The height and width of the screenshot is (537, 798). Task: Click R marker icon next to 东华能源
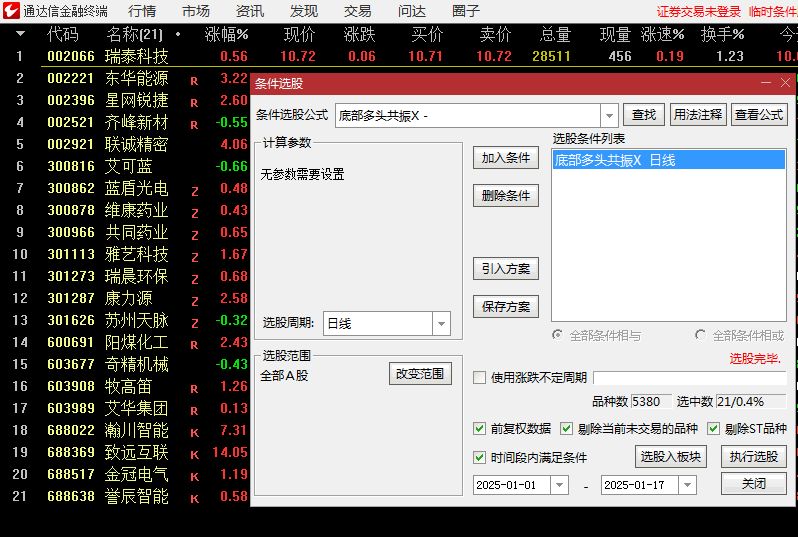[194, 81]
